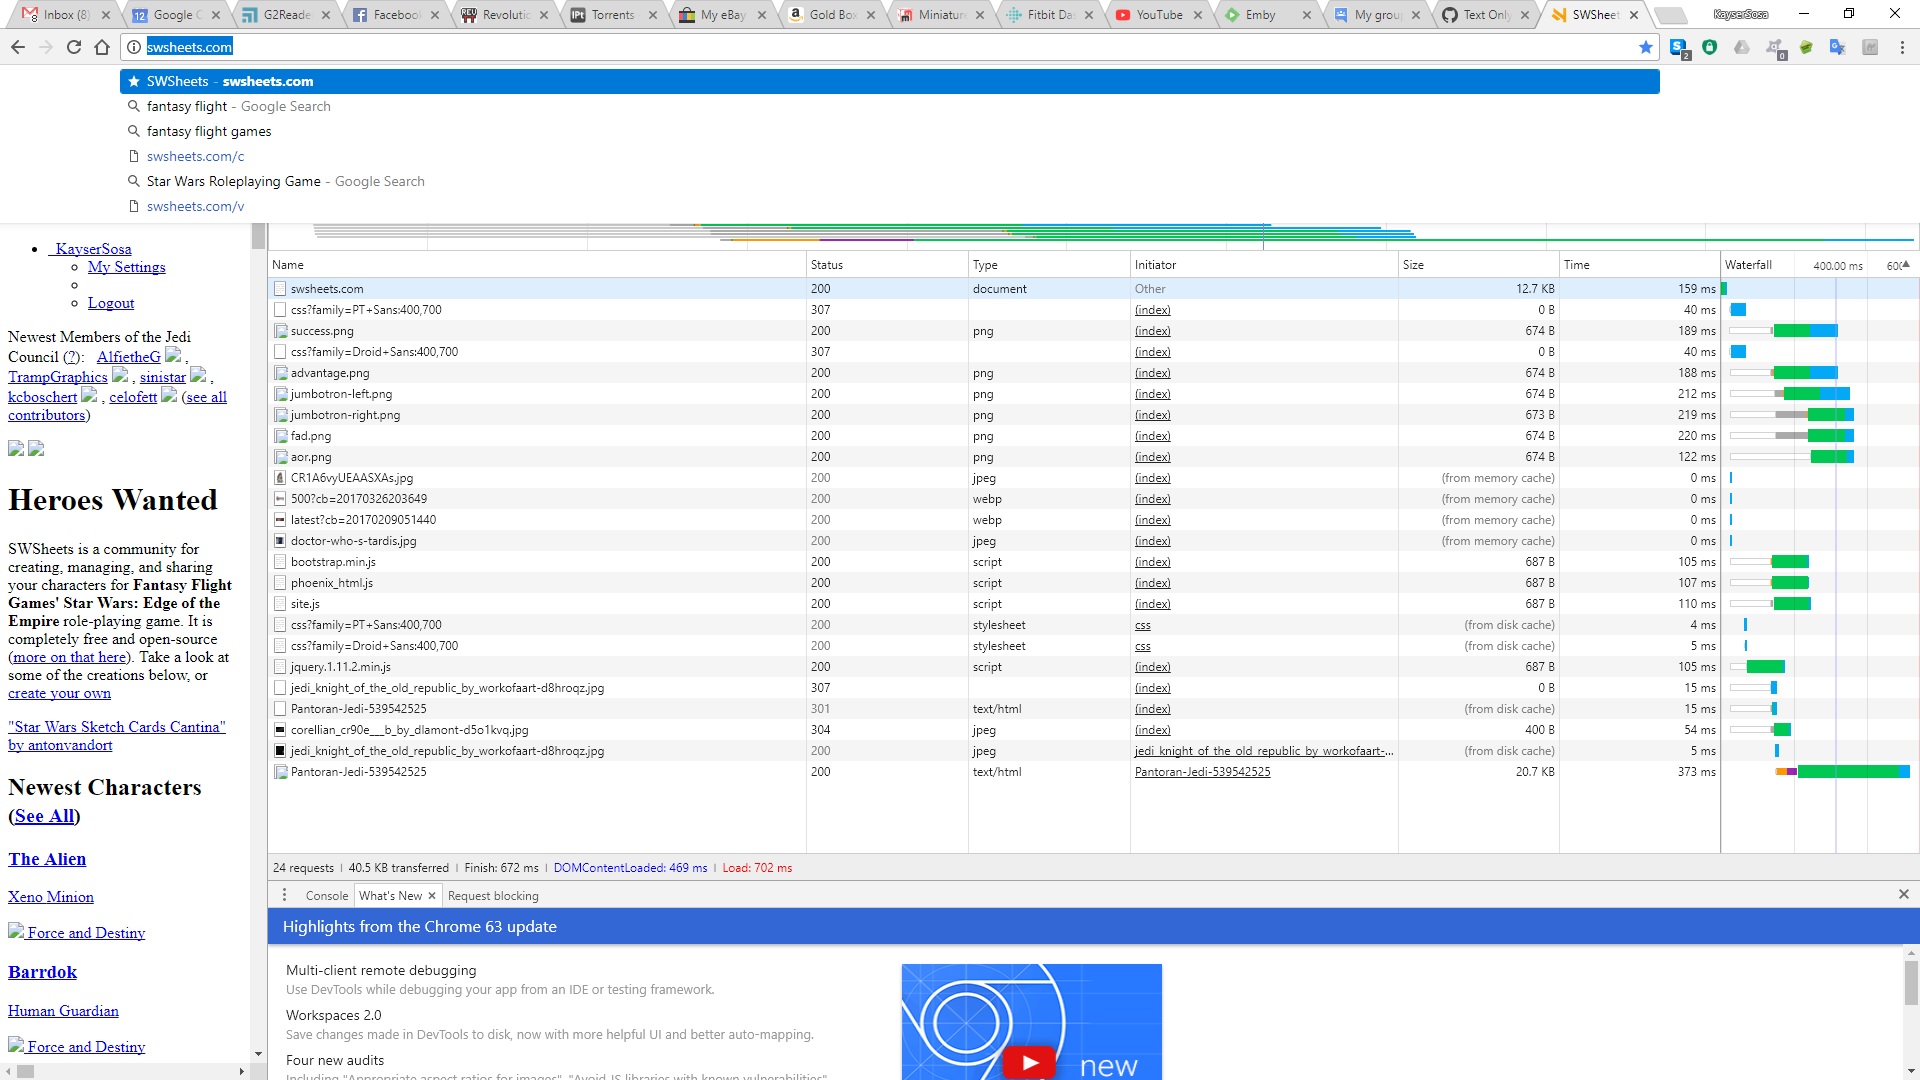
Task: Switch to the YouTube browser tab
Action: coord(1158,15)
